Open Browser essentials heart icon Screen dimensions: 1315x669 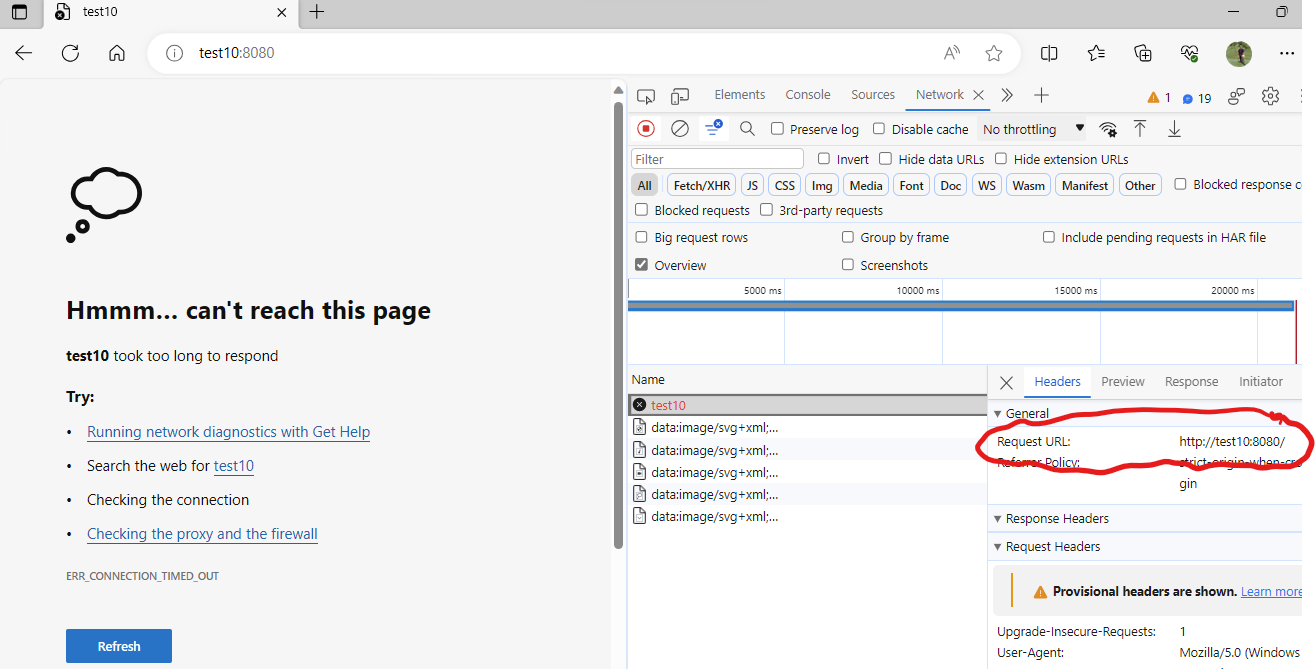pyautogui.click(x=1190, y=53)
